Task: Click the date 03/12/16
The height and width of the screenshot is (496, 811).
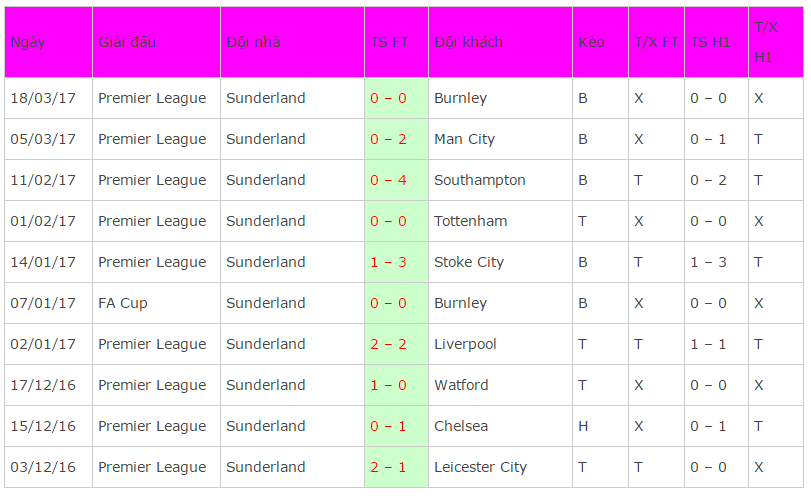Action: point(43,467)
